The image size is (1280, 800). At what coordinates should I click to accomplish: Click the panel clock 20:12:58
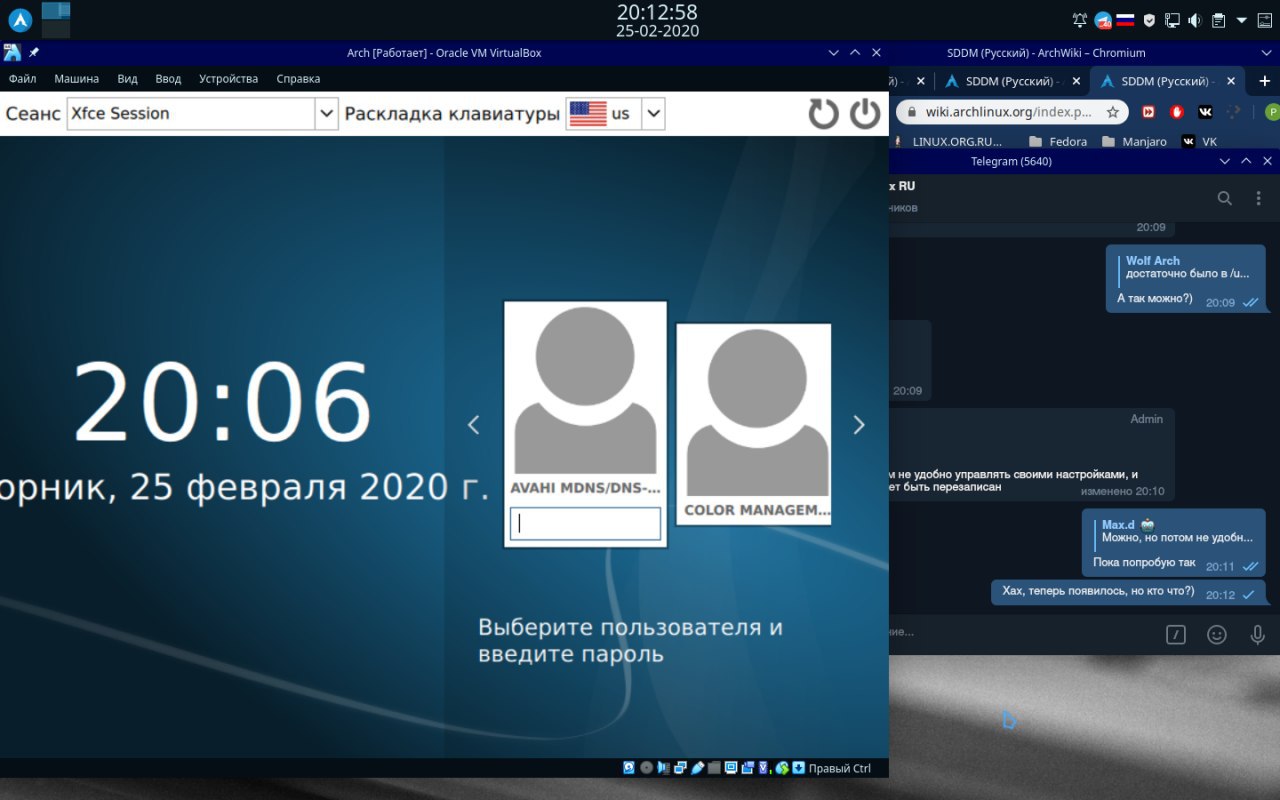click(x=657, y=12)
